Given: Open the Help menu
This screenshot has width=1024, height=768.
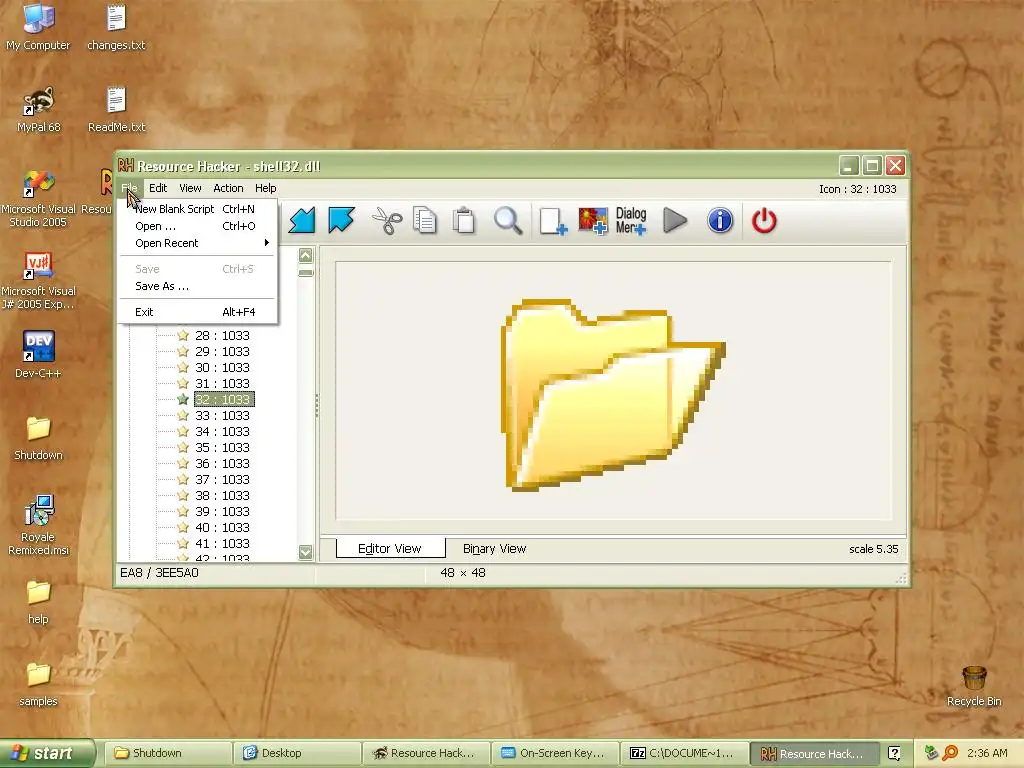Looking at the screenshot, I should click(x=265, y=188).
